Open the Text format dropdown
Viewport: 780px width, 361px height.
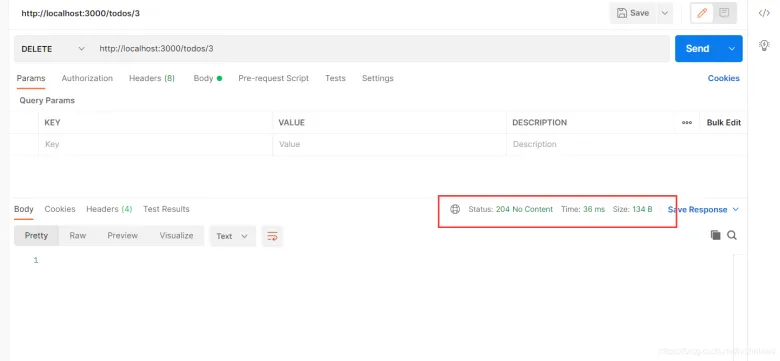(232, 236)
